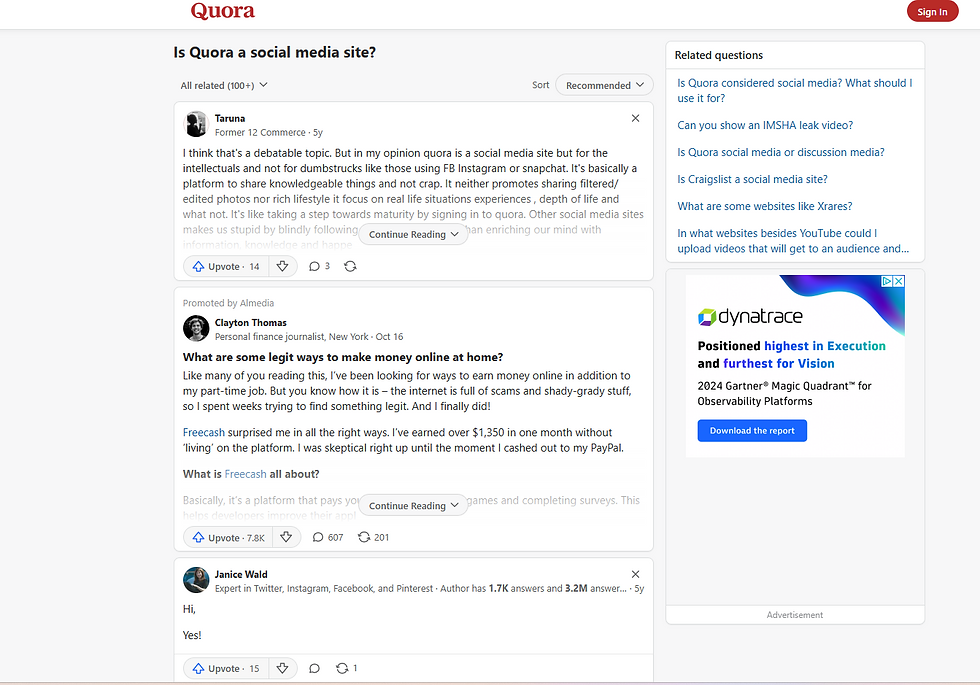Image resolution: width=980 pixels, height=685 pixels.
Task: Open Taruna's profile picture
Action: [x=196, y=124]
